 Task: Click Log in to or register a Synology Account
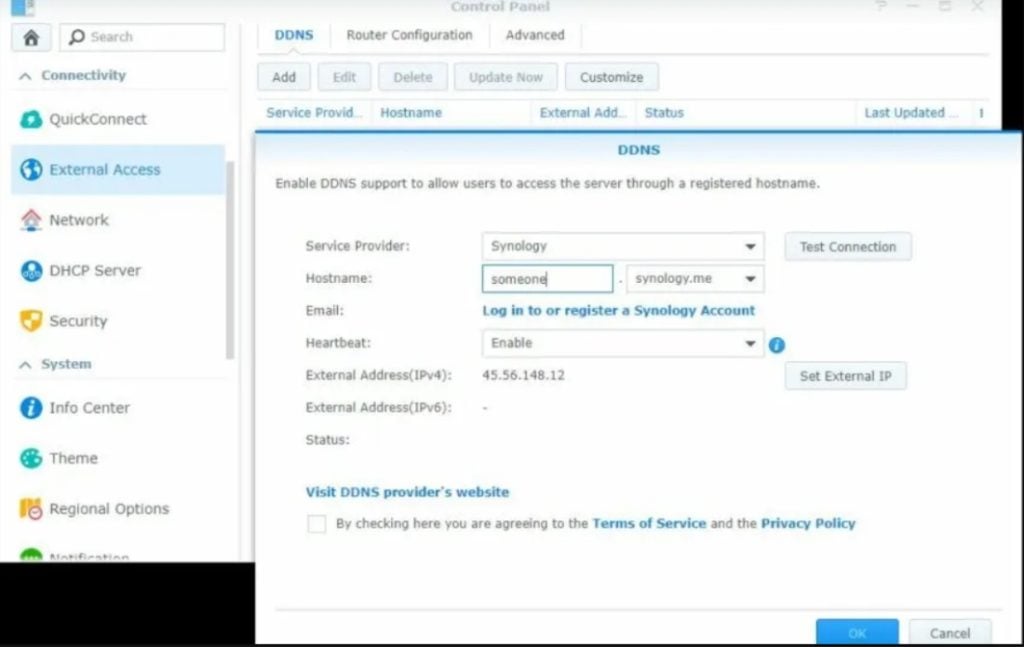(x=618, y=311)
